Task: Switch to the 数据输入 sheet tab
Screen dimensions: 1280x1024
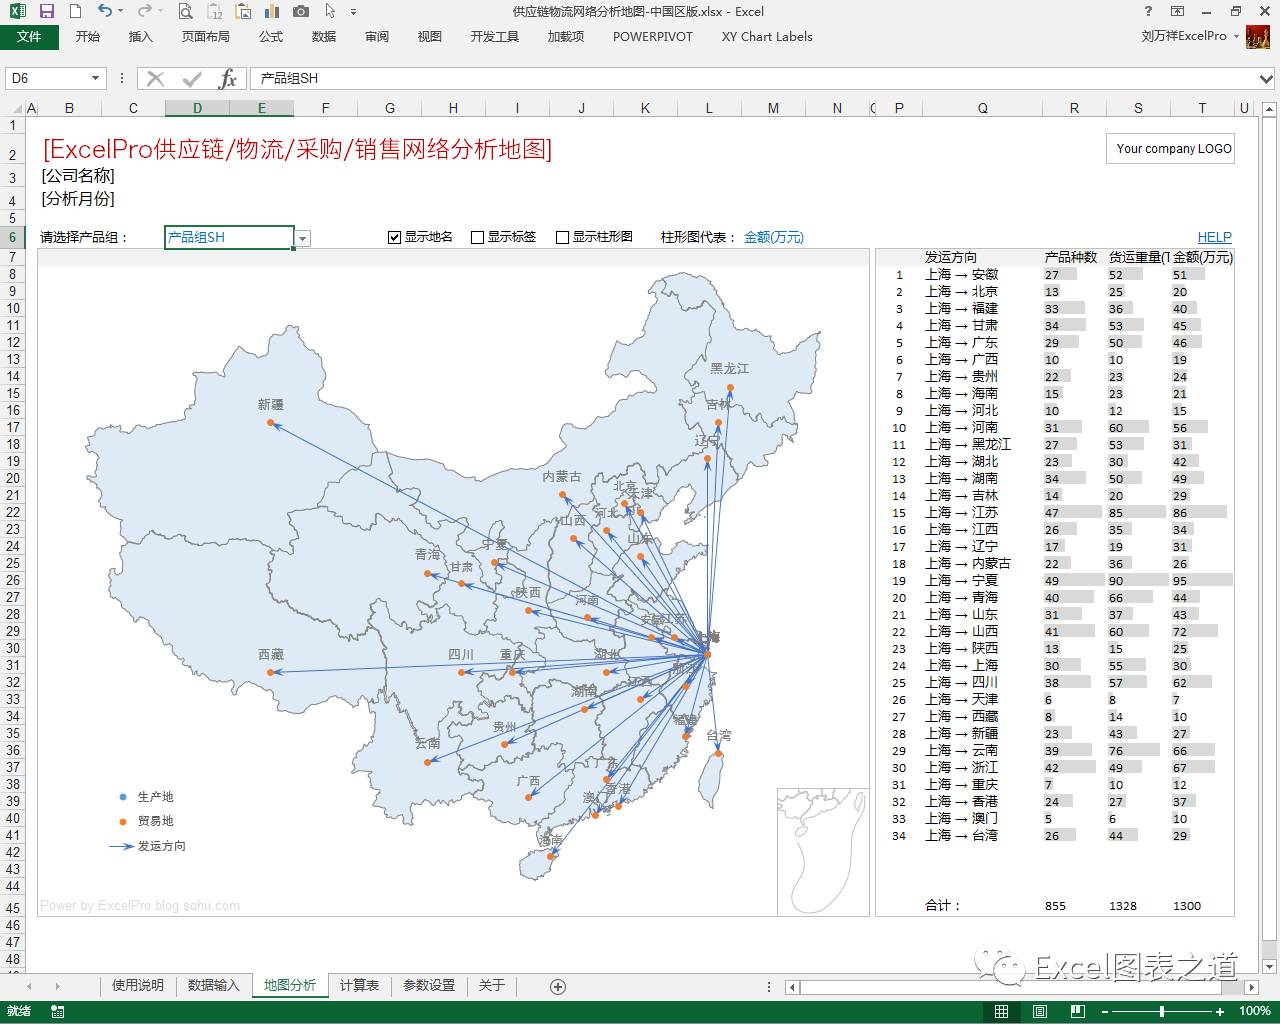Action: [x=214, y=985]
